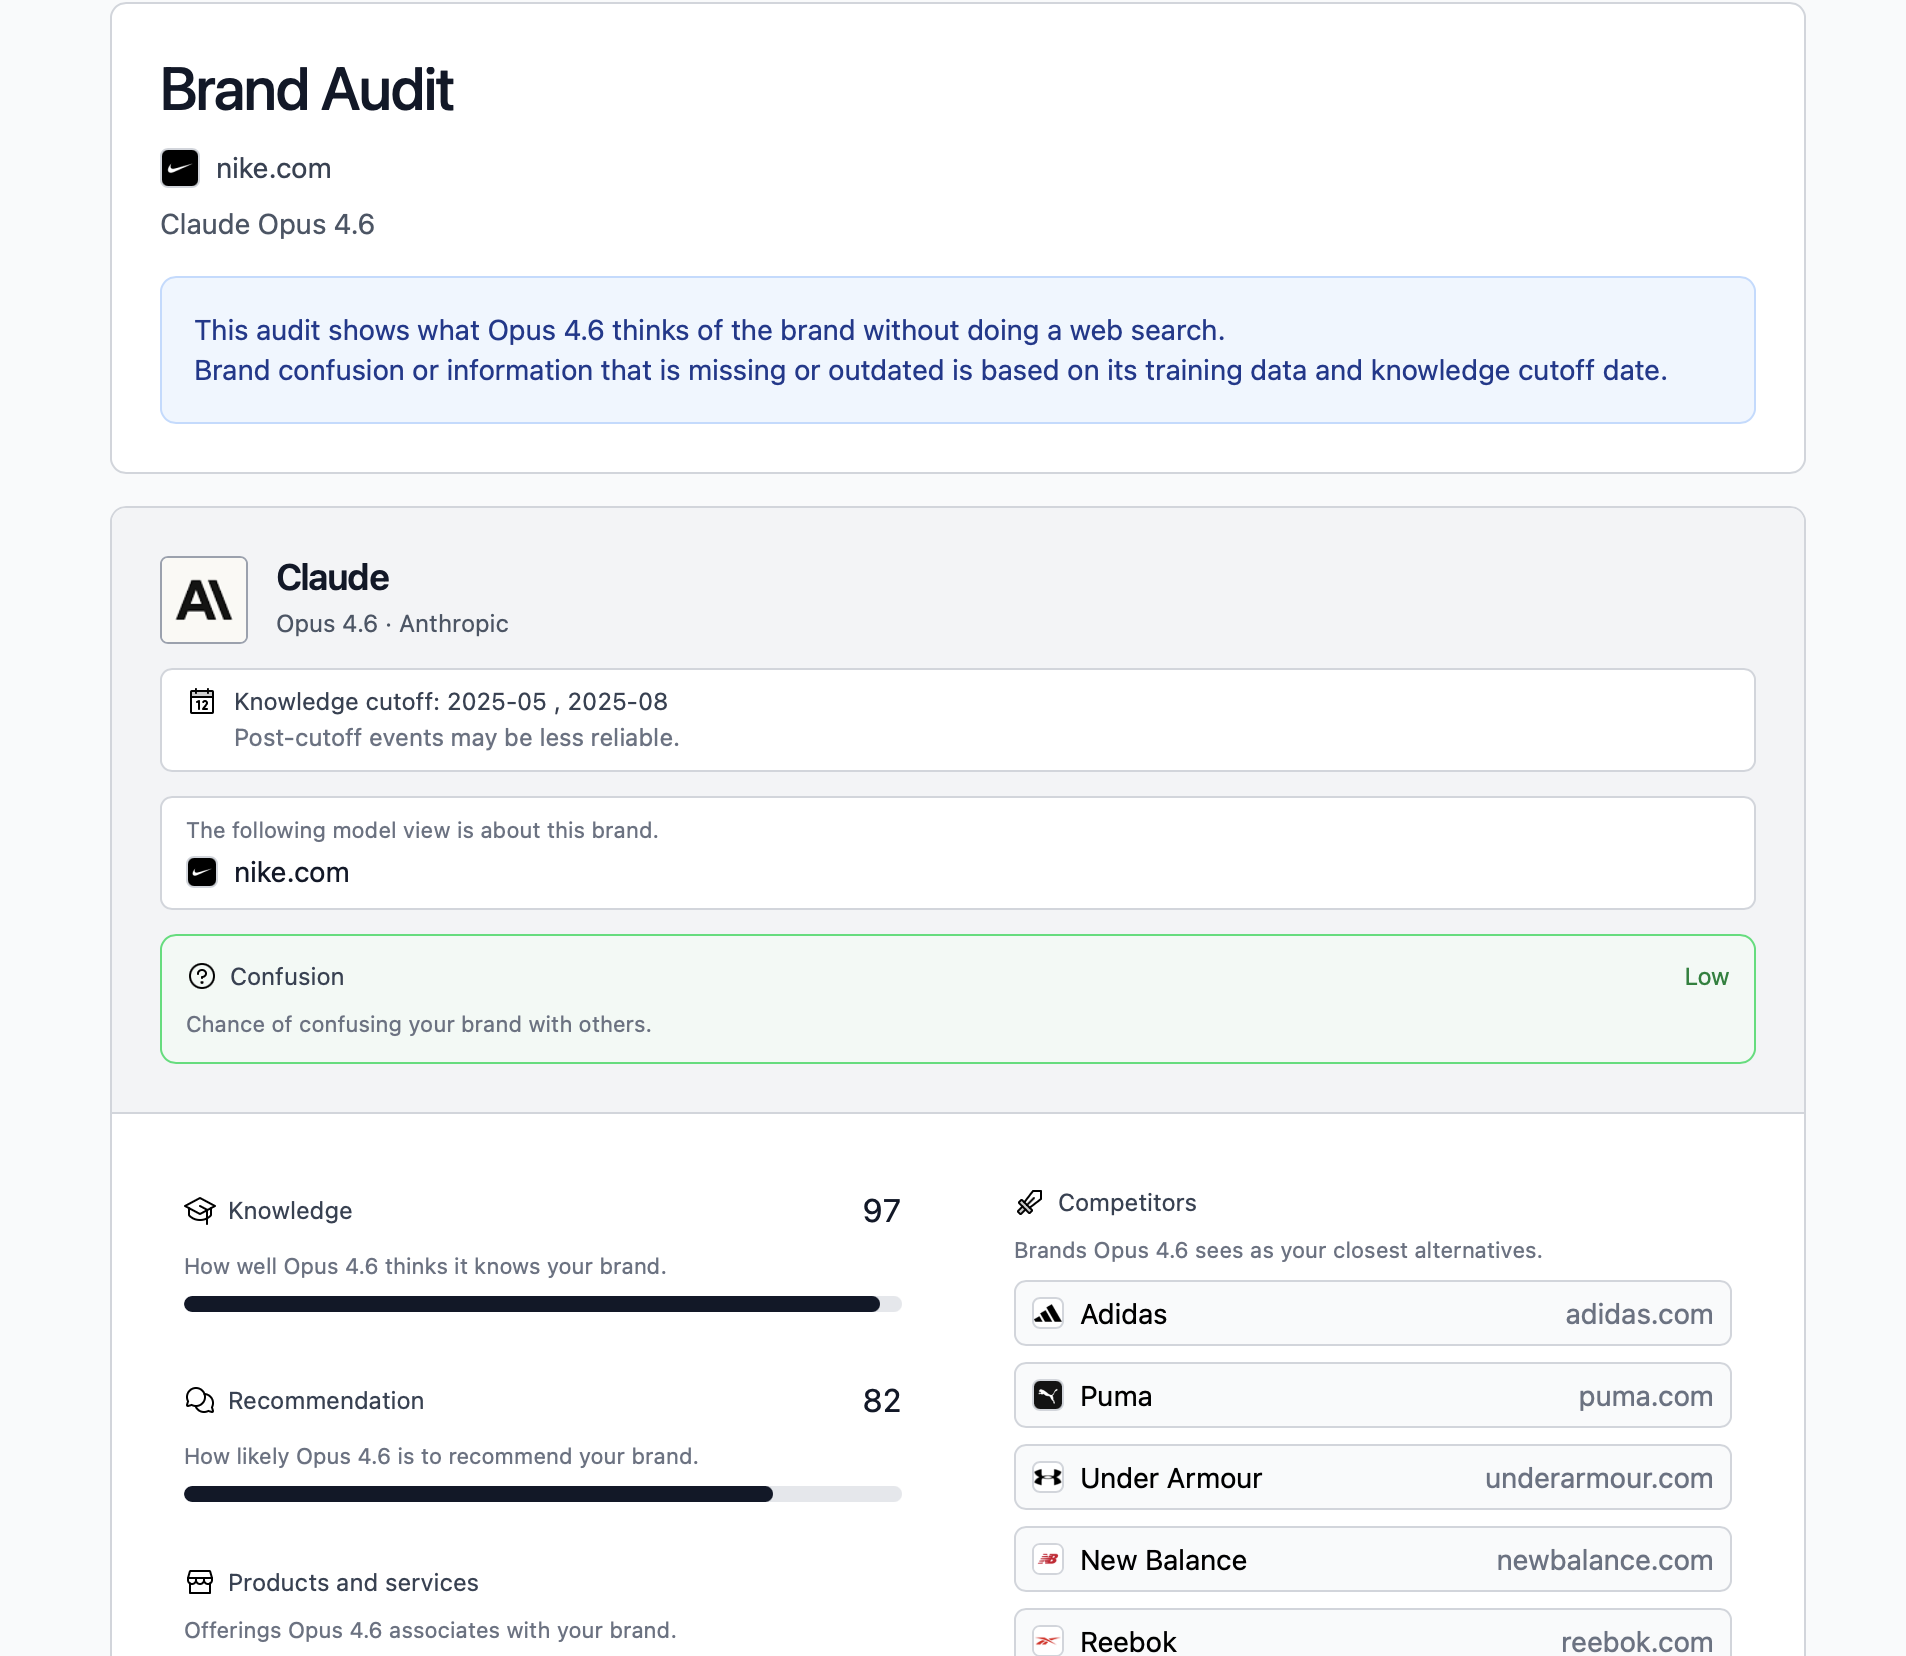Click the Puma cat logo

coord(1048,1396)
